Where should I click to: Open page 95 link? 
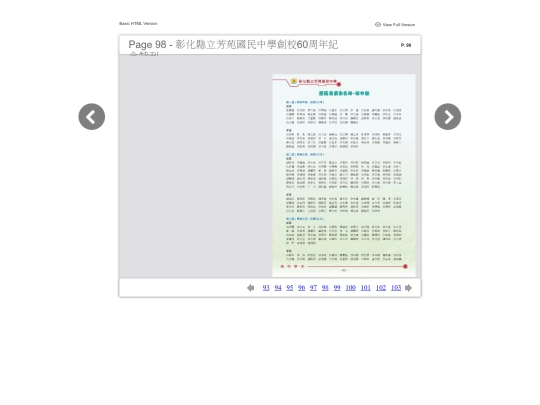point(290,288)
